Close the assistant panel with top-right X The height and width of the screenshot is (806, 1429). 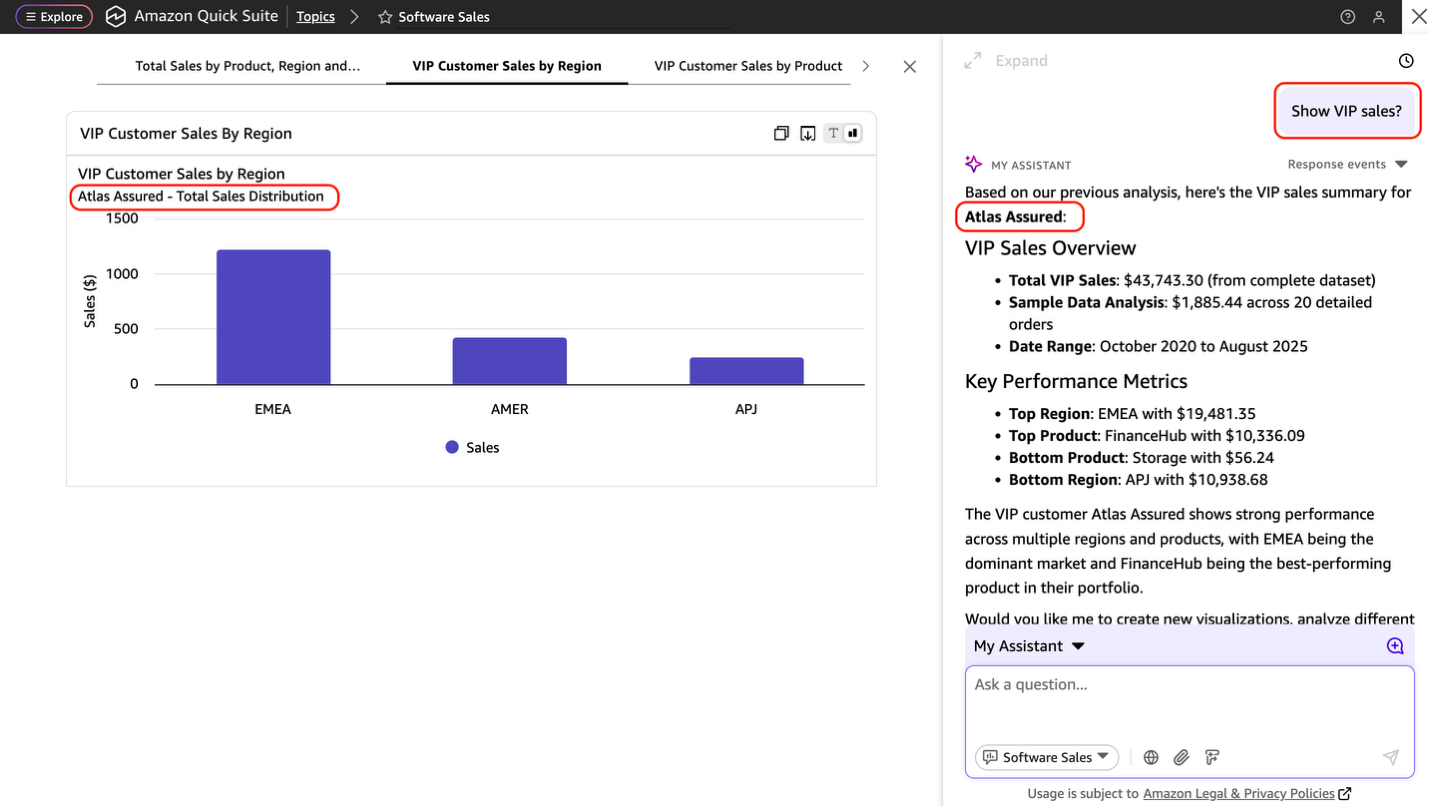click(1418, 17)
